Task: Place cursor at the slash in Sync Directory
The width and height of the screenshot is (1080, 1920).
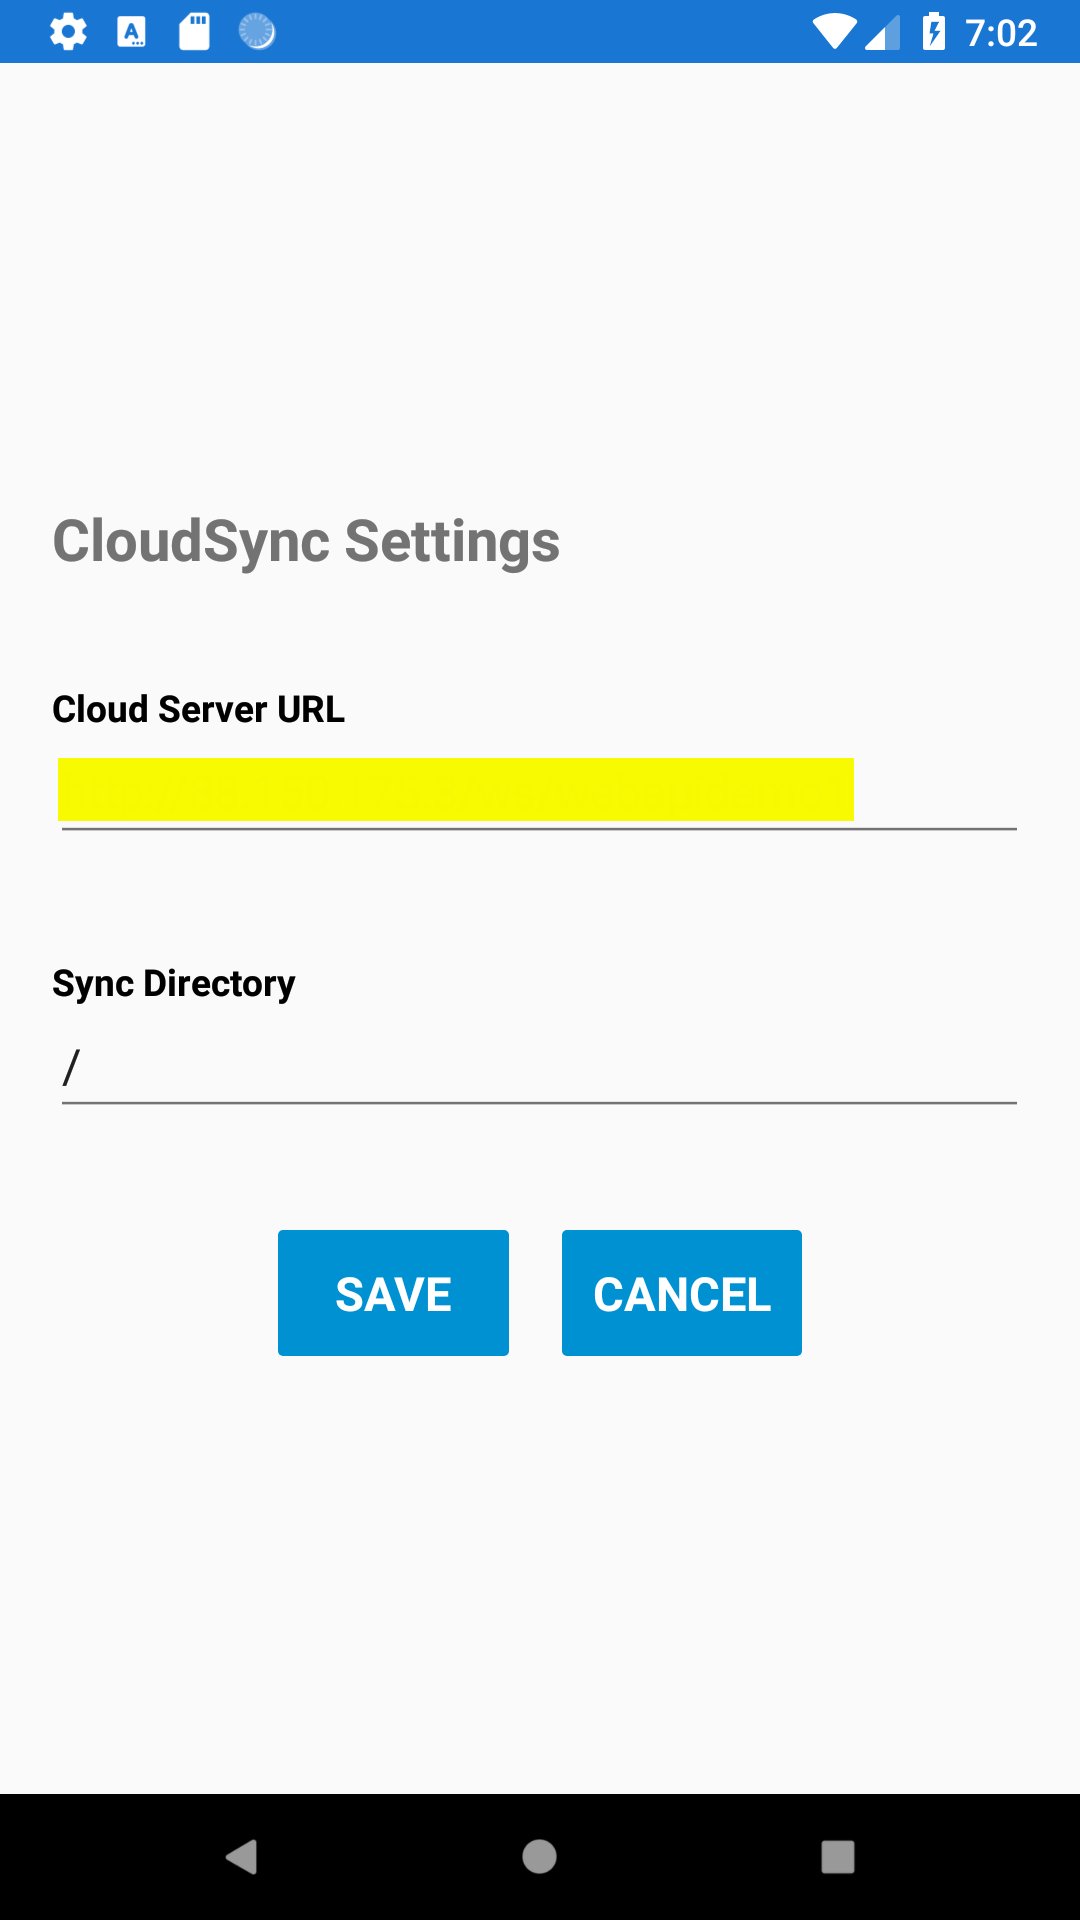Action: click(x=71, y=1068)
